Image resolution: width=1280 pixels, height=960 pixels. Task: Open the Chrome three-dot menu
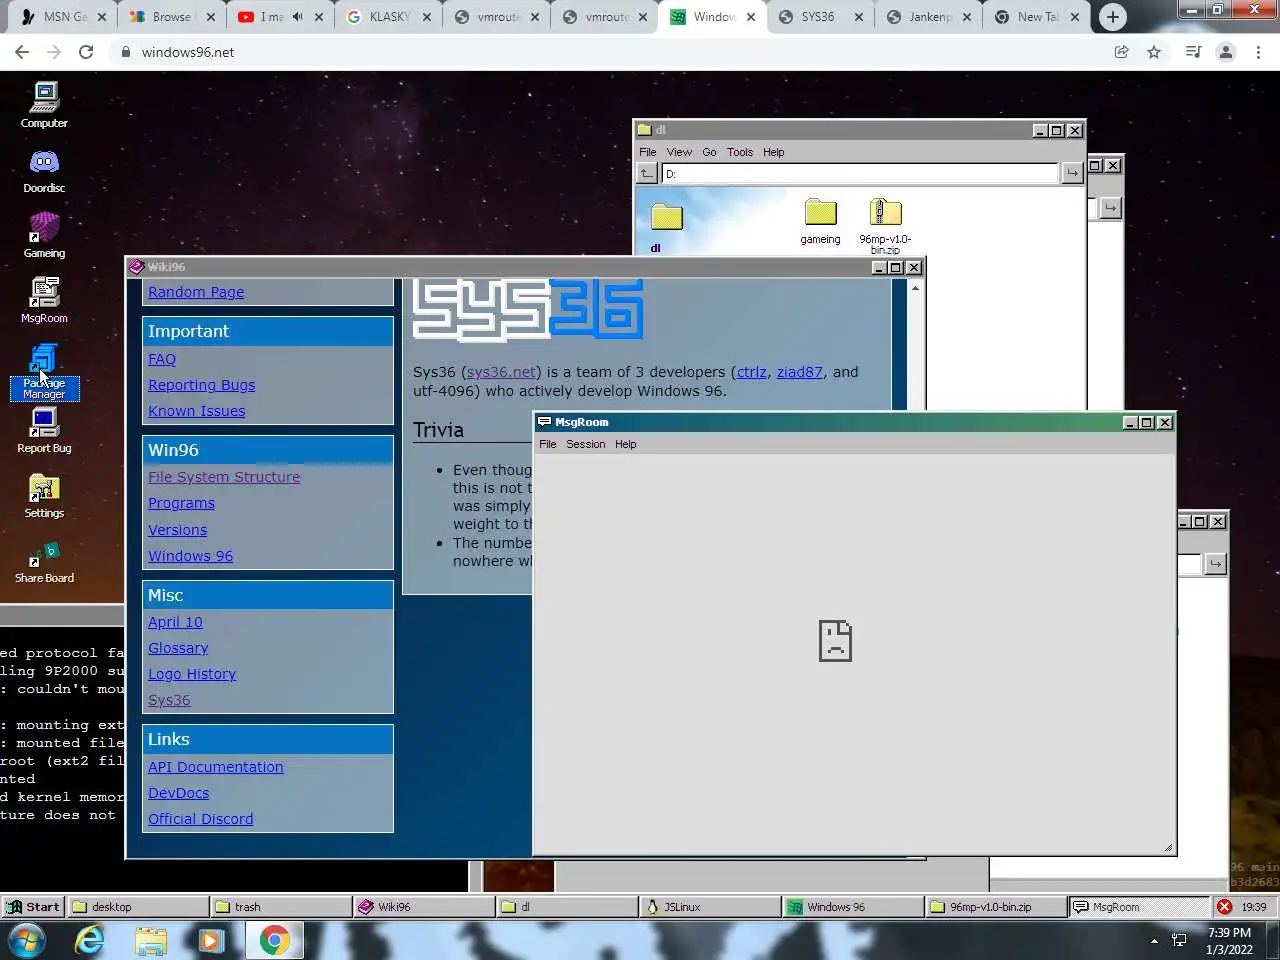point(1258,52)
